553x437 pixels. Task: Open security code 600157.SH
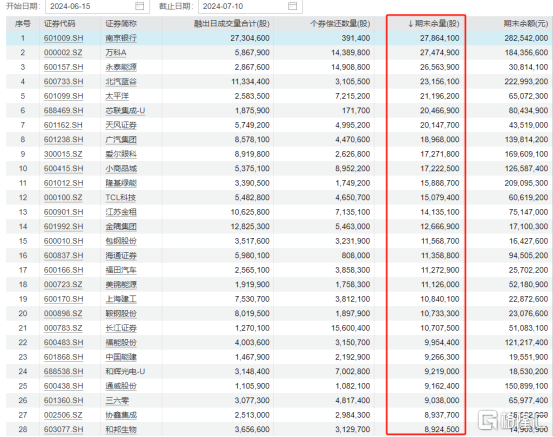(63, 67)
